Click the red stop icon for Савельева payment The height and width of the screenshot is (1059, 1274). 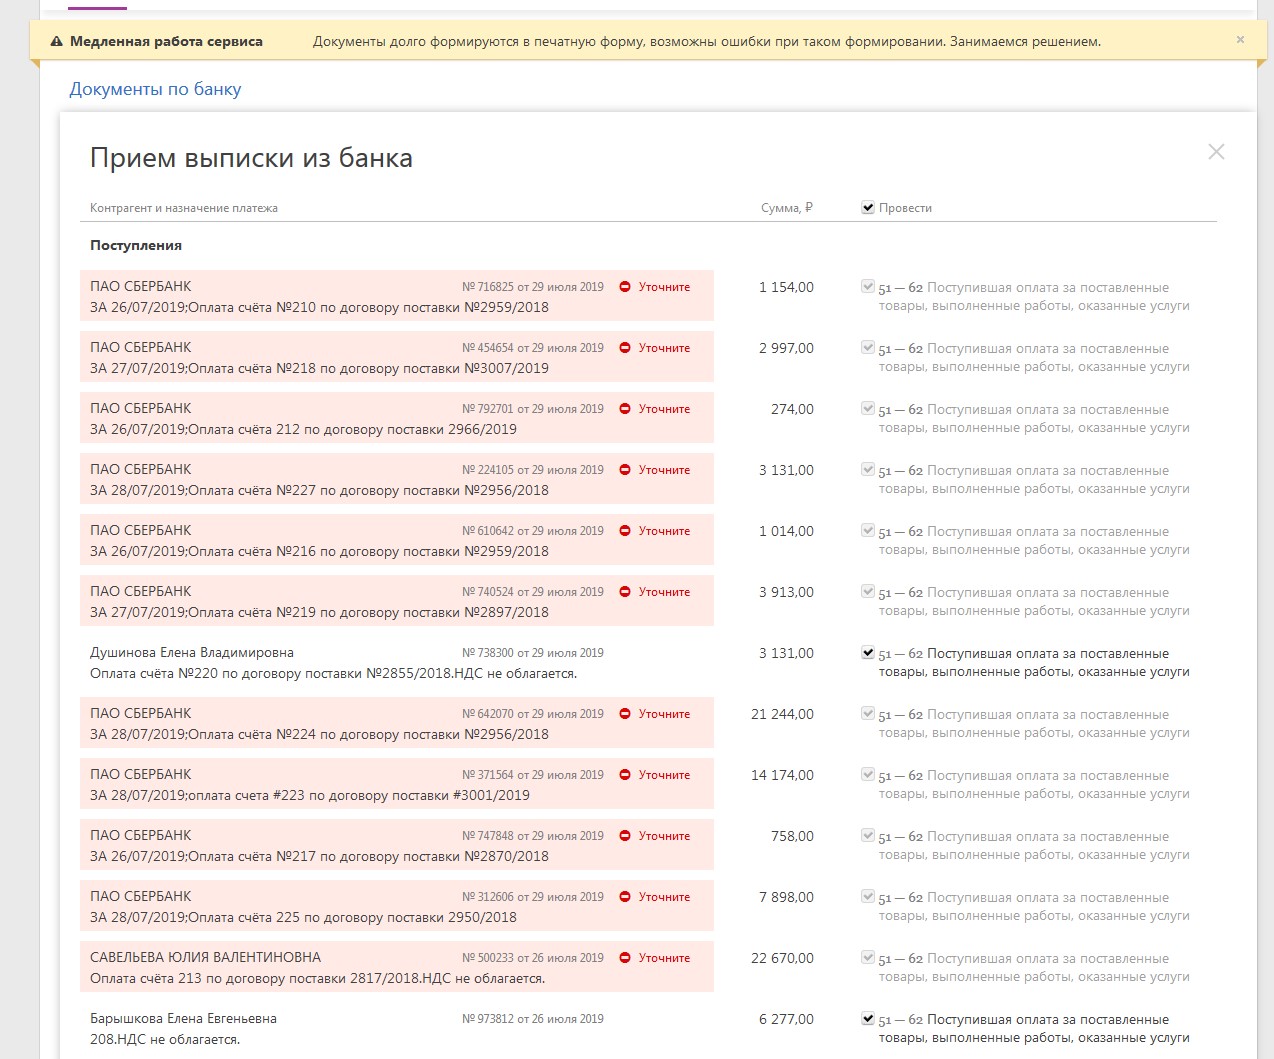point(625,958)
